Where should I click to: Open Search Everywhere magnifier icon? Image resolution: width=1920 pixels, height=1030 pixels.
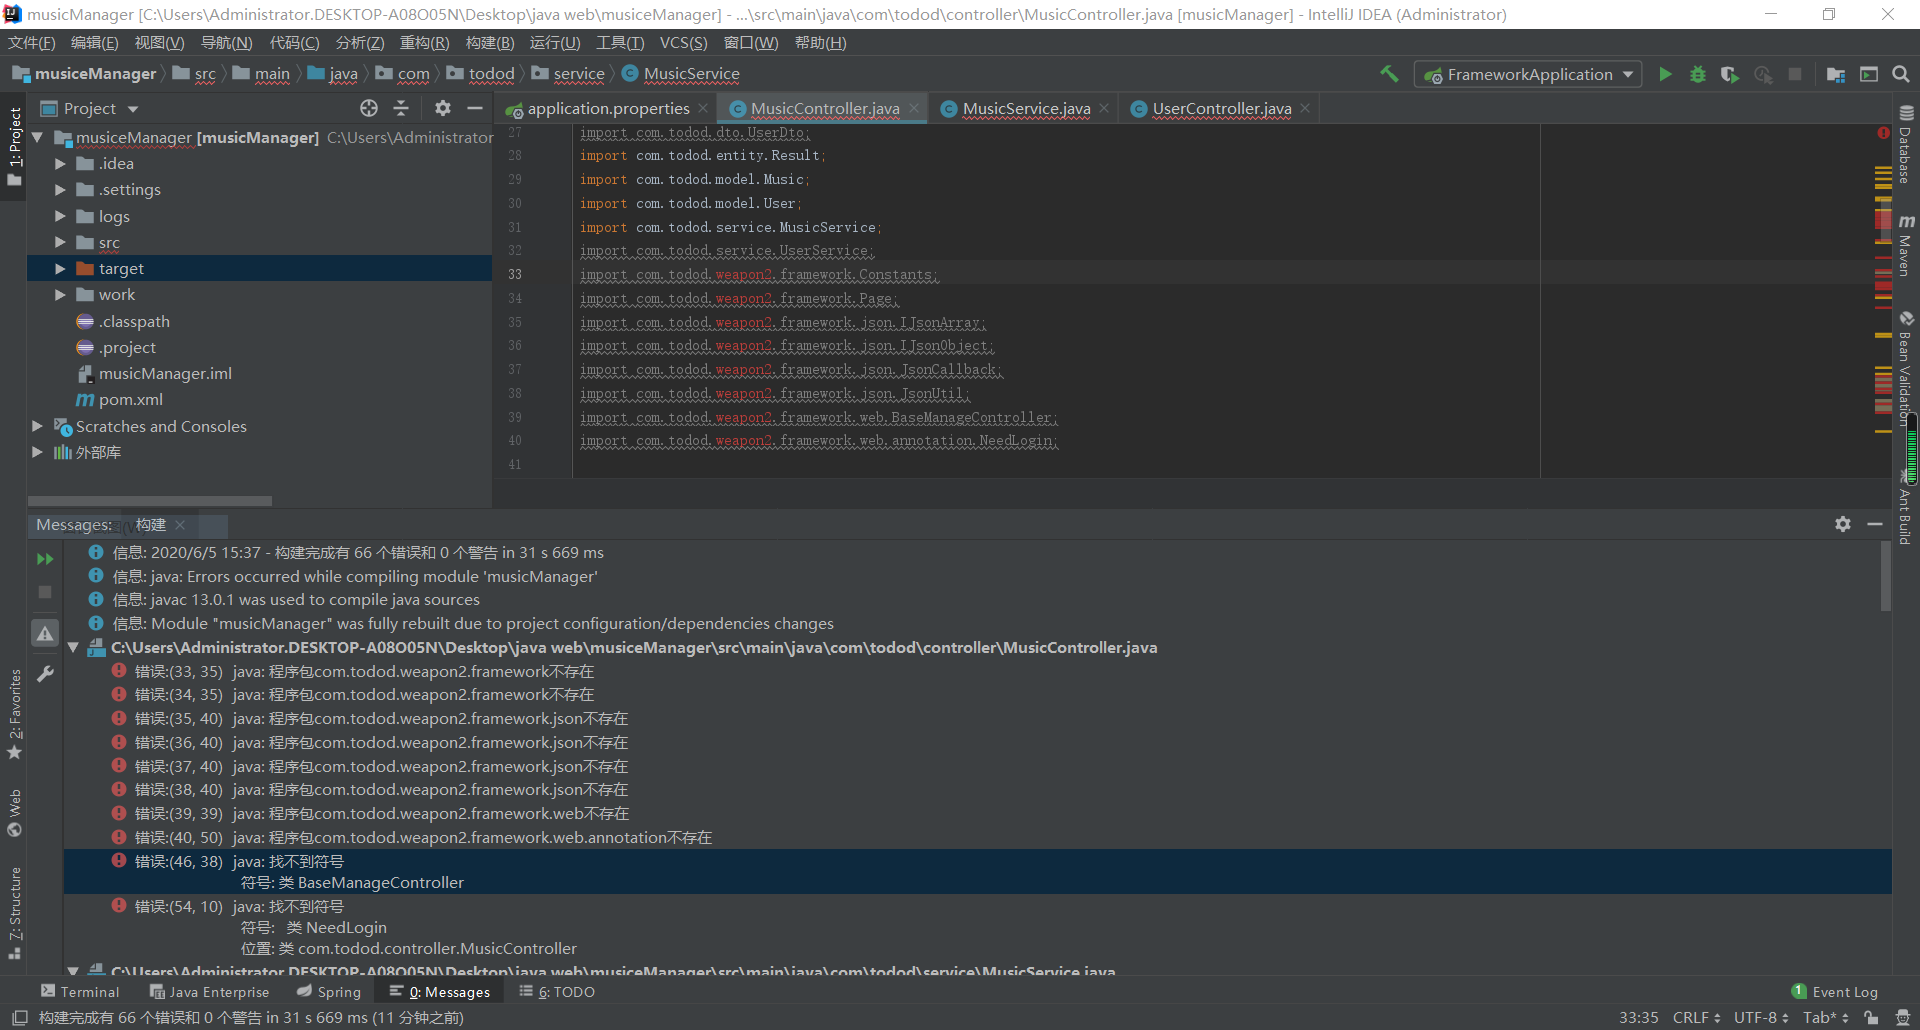pos(1901,74)
